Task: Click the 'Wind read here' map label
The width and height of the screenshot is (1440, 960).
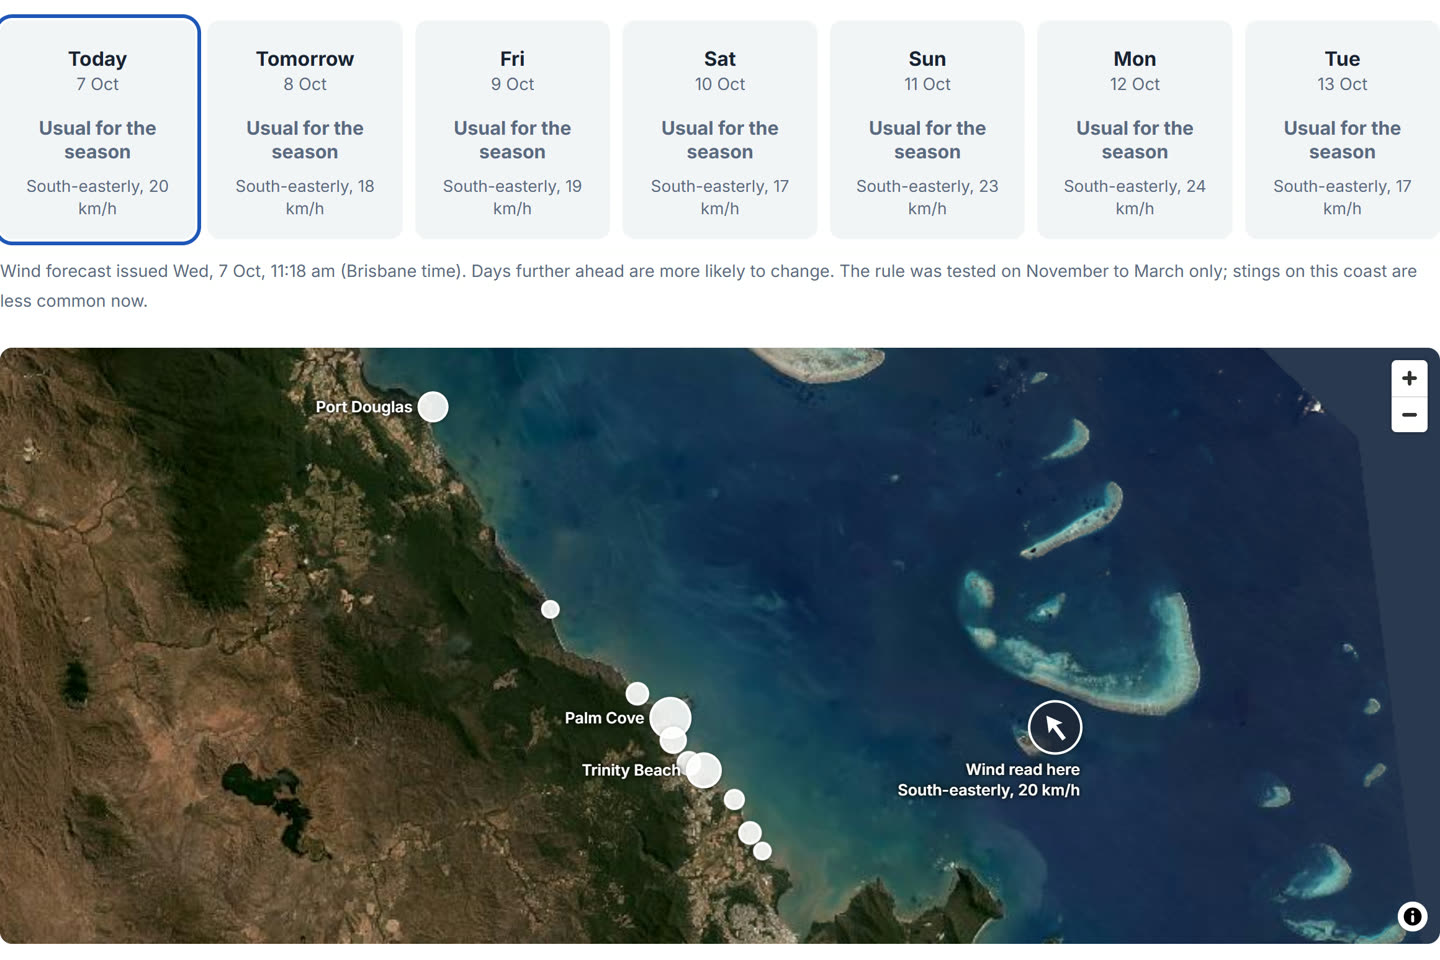Action: pos(1022,770)
